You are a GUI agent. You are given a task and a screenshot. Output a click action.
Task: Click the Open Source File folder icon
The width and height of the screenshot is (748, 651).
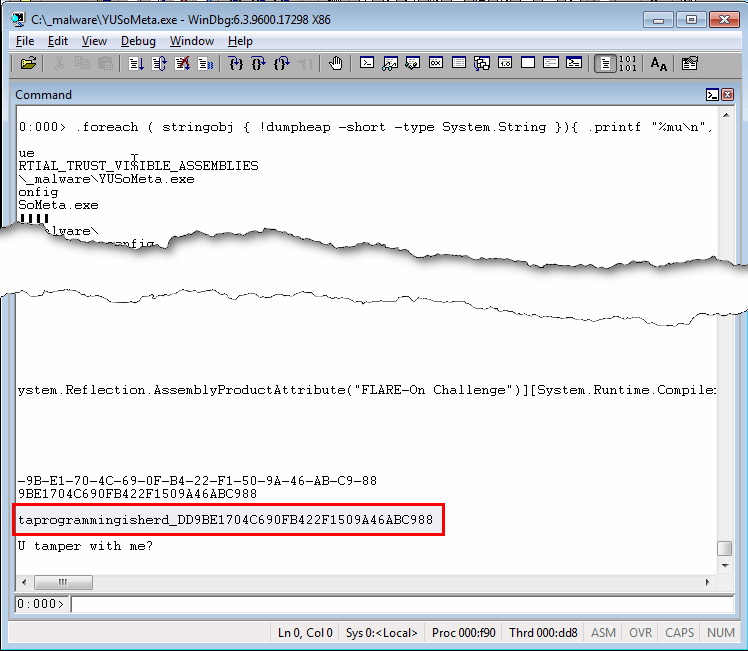[x=28, y=64]
